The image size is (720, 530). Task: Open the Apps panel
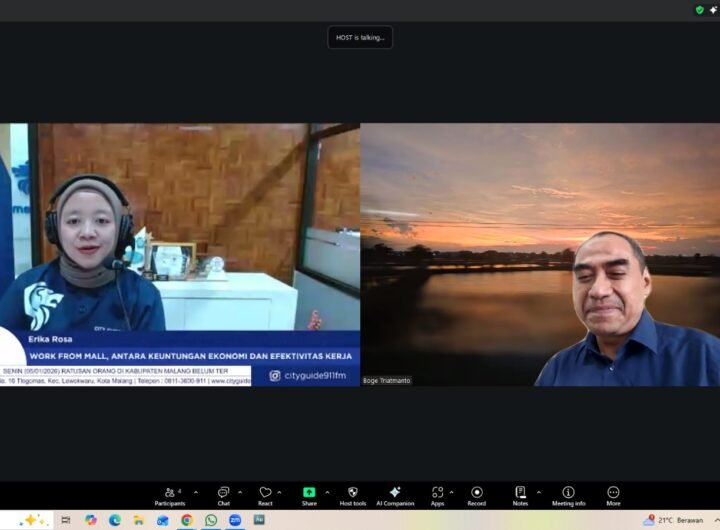tap(437, 494)
